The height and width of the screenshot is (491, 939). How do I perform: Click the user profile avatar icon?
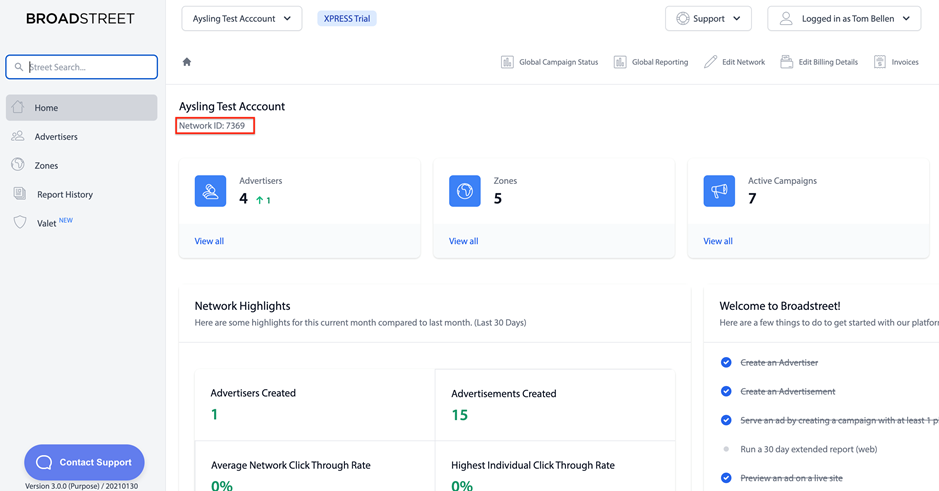(786, 19)
